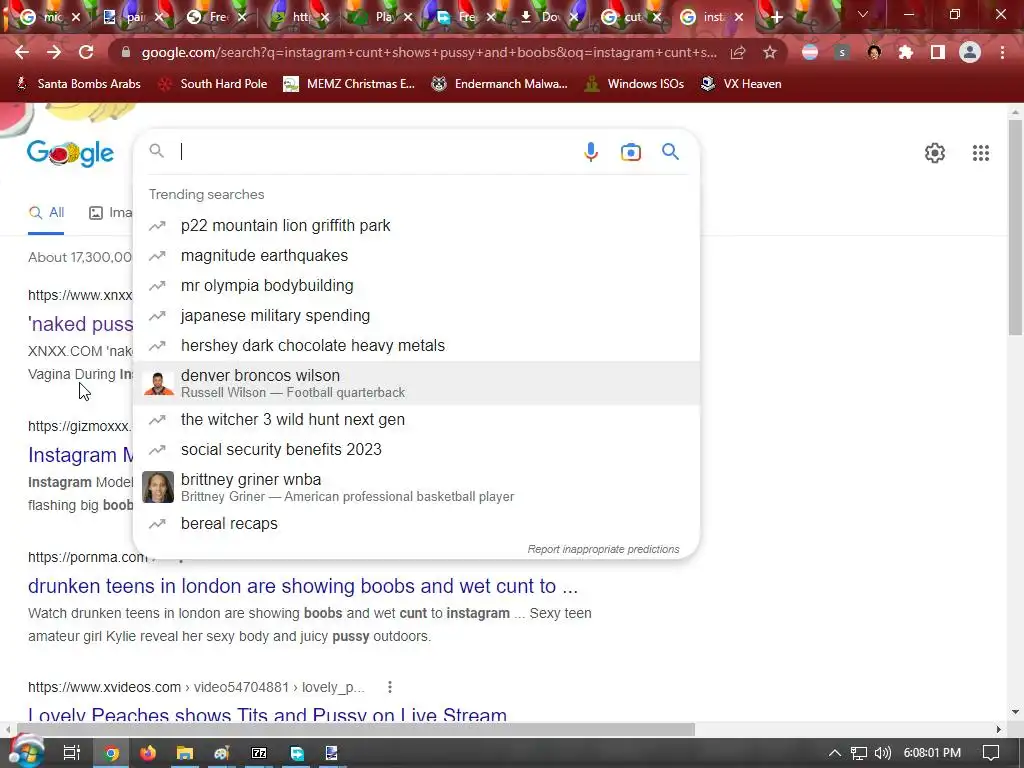Open the Chrome side panel icon
The height and width of the screenshot is (768, 1024).
tap(938, 52)
